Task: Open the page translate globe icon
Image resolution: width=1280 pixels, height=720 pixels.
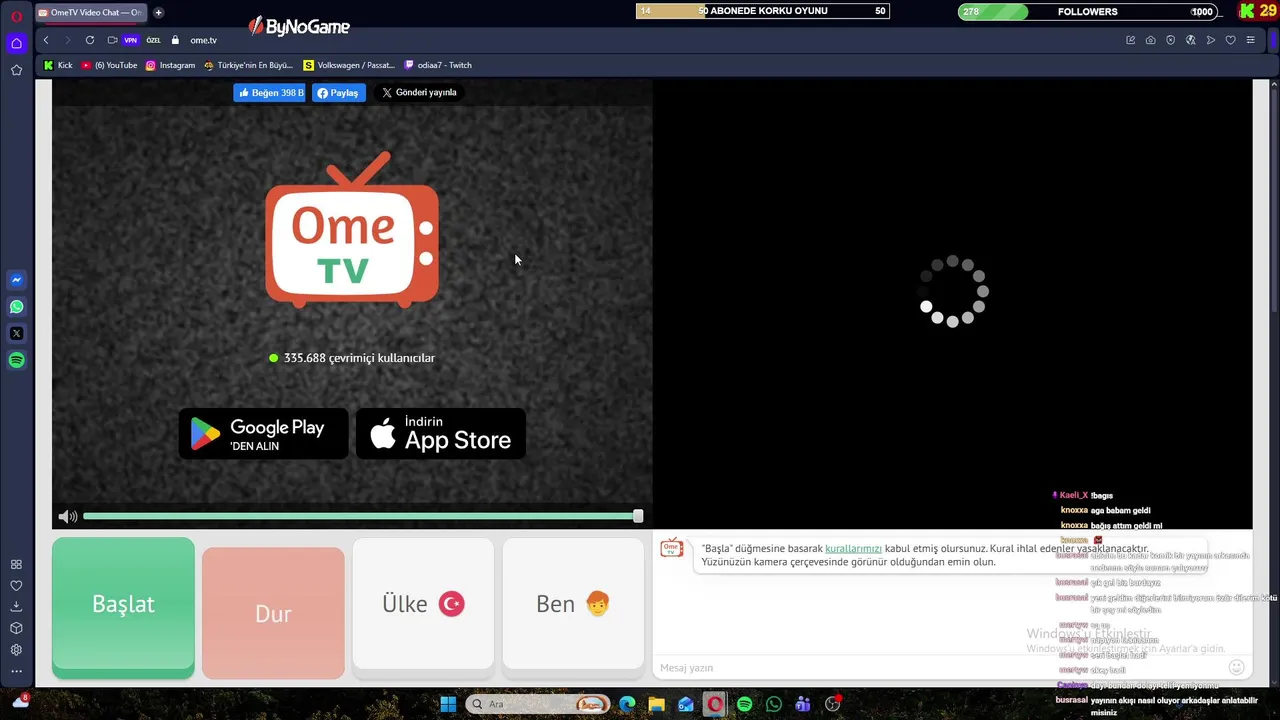Action: [1190, 40]
